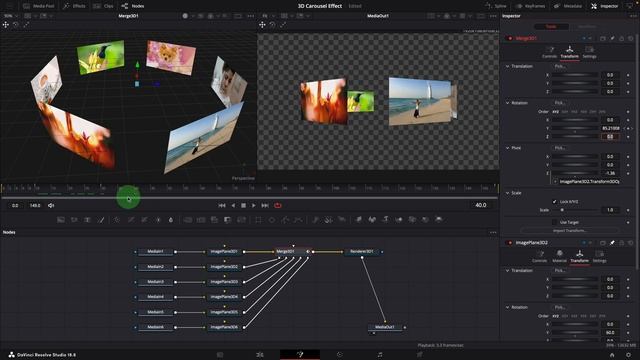Switch Merge3D1 to the Transform tab

[x=569, y=52]
